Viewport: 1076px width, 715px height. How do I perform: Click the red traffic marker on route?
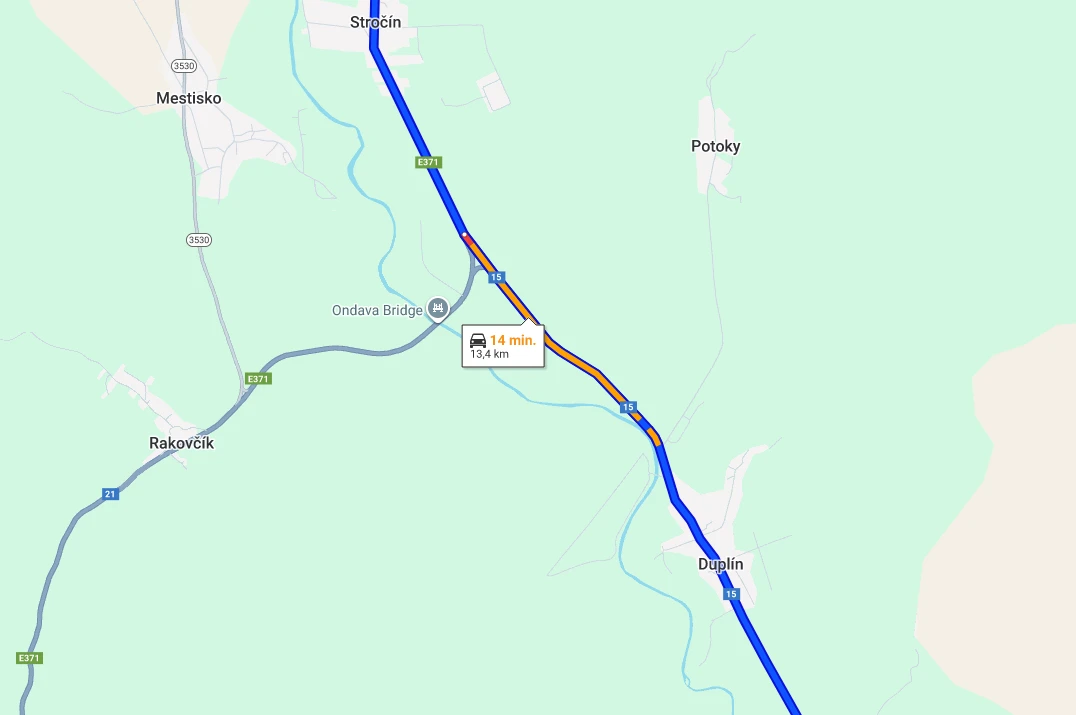pos(466,237)
